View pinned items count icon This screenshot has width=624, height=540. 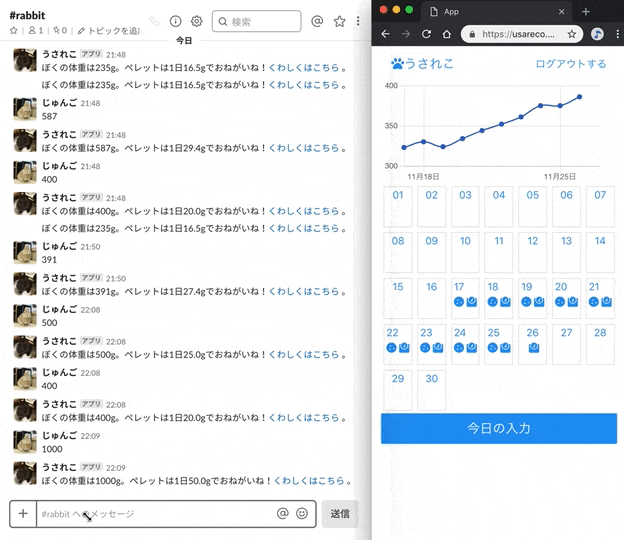(60, 31)
